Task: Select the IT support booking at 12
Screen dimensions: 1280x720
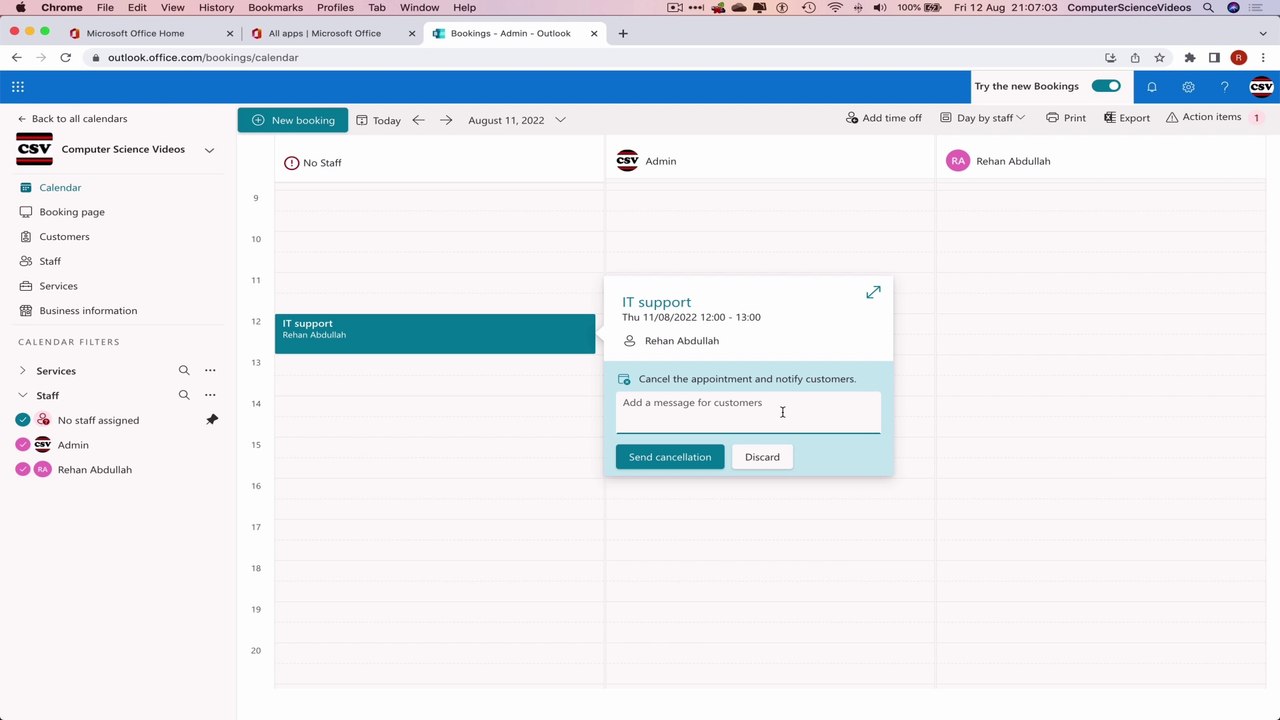Action: pyautogui.click(x=435, y=334)
